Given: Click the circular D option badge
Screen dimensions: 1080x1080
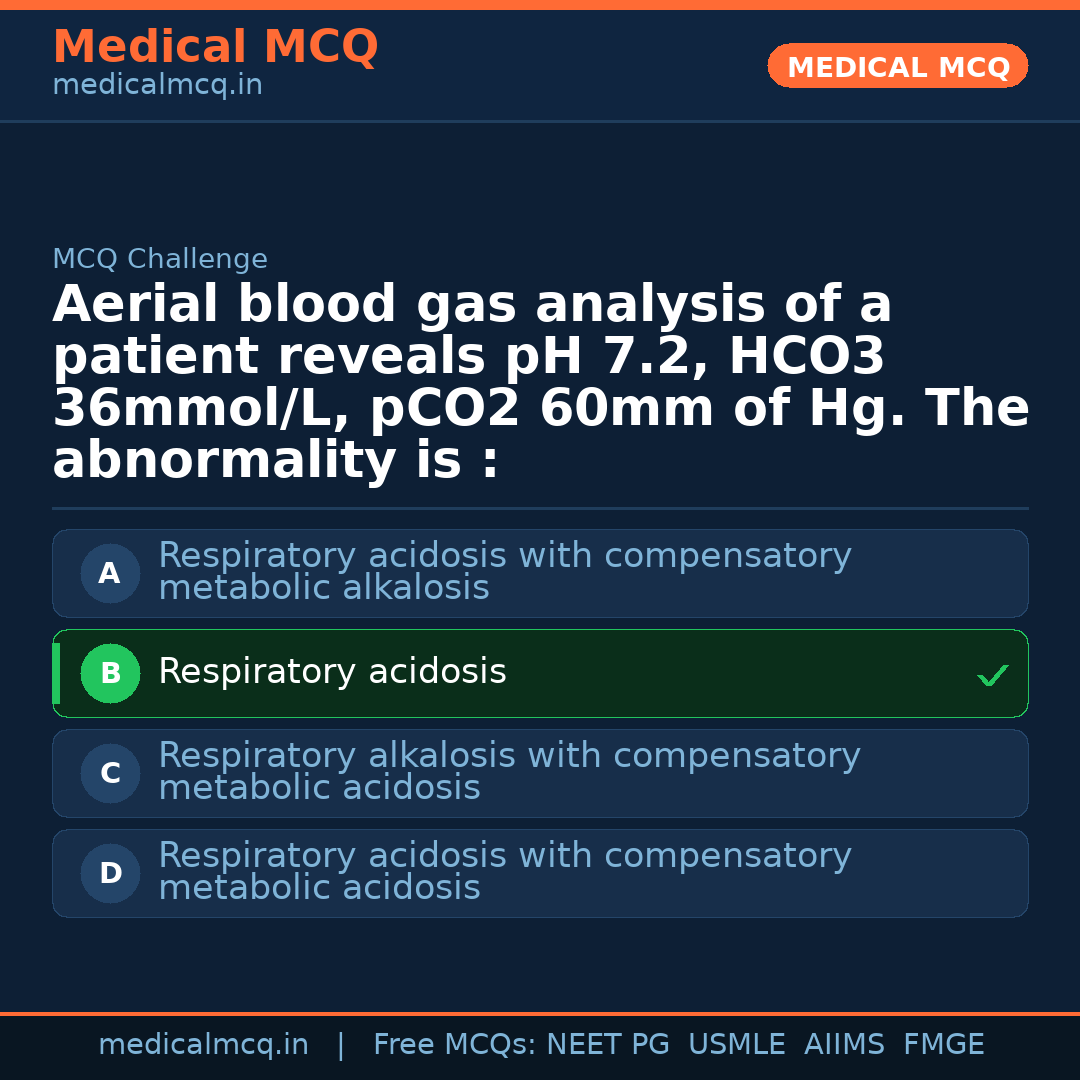Looking at the screenshot, I should point(110,874).
